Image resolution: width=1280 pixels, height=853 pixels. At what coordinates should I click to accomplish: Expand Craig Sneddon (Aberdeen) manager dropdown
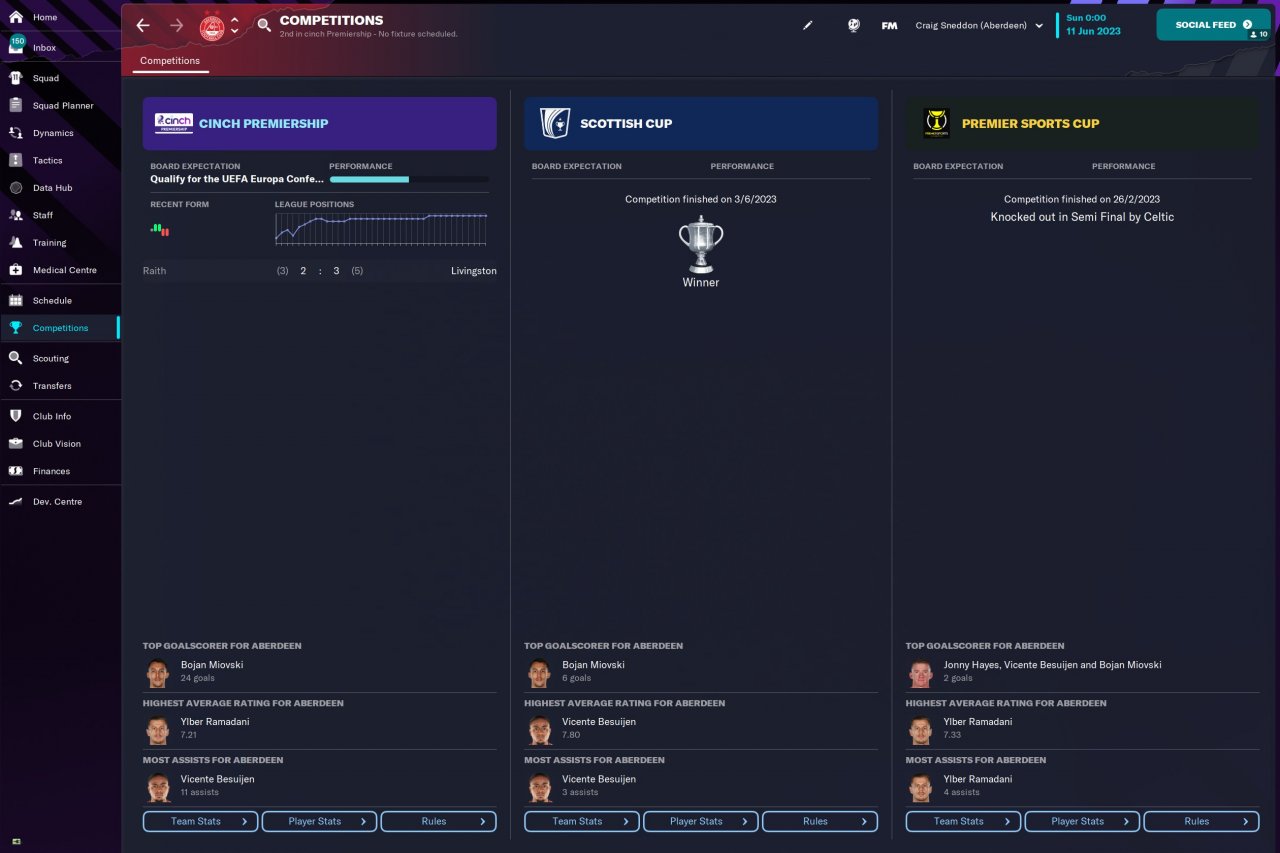tap(980, 26)
